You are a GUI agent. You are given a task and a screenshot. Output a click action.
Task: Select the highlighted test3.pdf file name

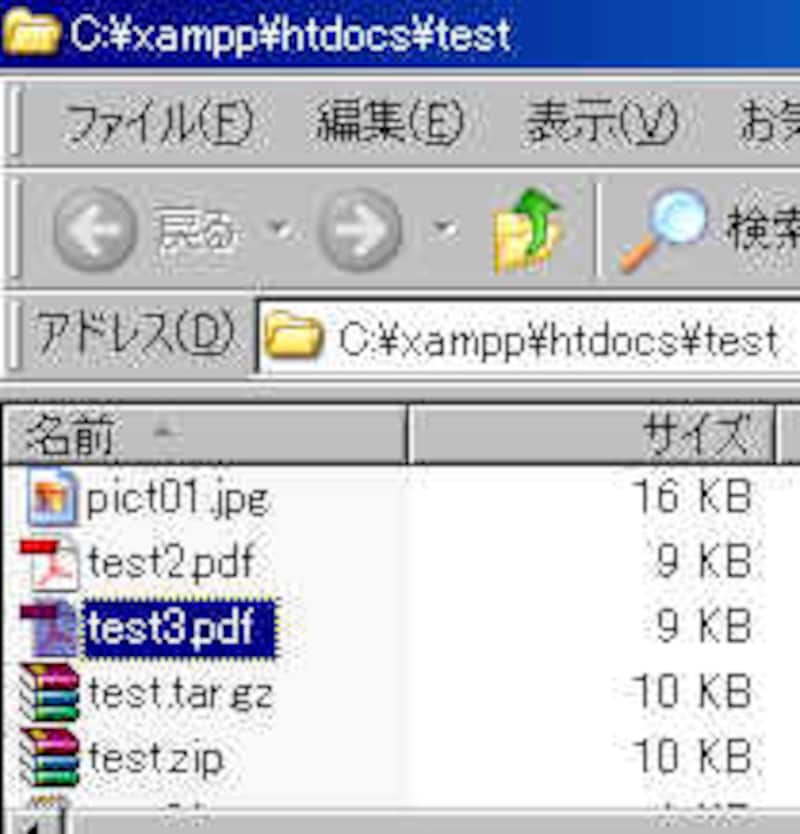[180, 628]
